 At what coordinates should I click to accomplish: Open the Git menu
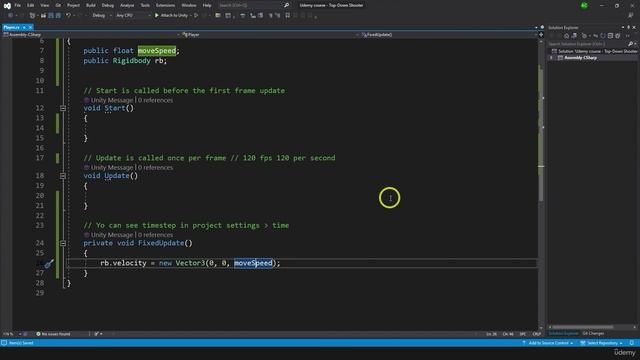coord(58,5)
